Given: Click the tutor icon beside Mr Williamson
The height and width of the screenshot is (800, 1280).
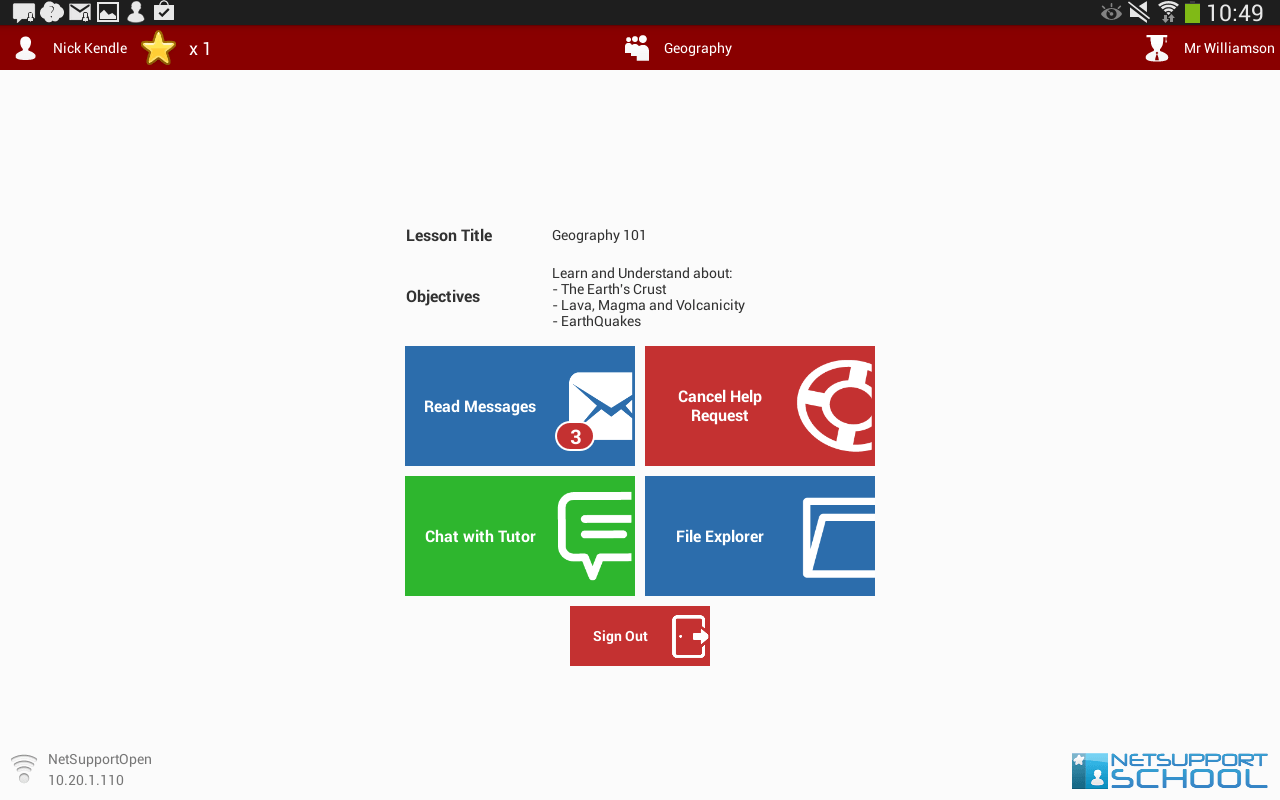Looking at the screenshot, I should click(x=1157, y=48).
